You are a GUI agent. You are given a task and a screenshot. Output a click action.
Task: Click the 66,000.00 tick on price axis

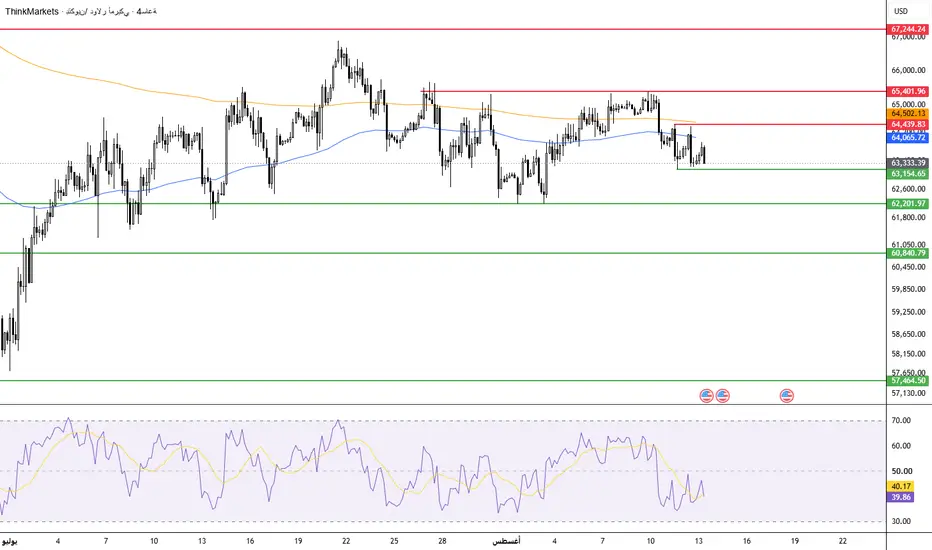tap(909, 70)
